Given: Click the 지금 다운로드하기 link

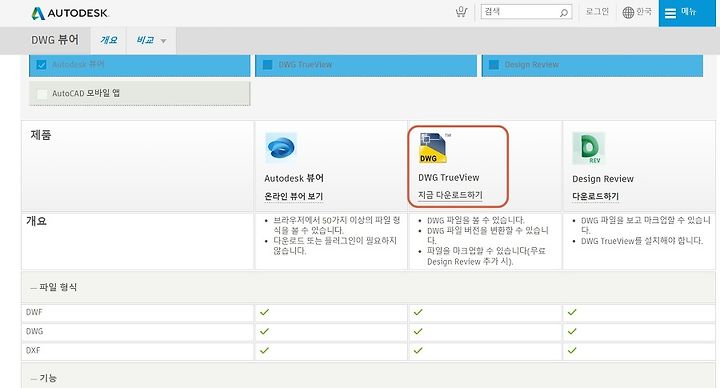Looking at the screenshot, I should [450, 195].
